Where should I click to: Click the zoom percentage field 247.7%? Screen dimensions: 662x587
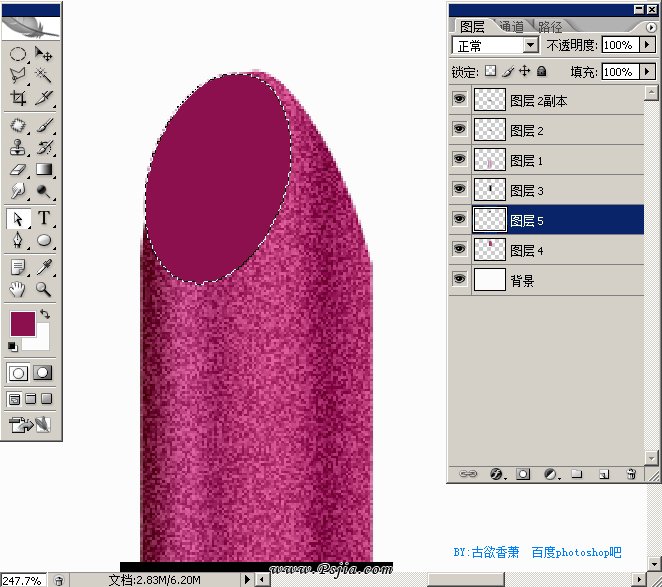[23, 580]
